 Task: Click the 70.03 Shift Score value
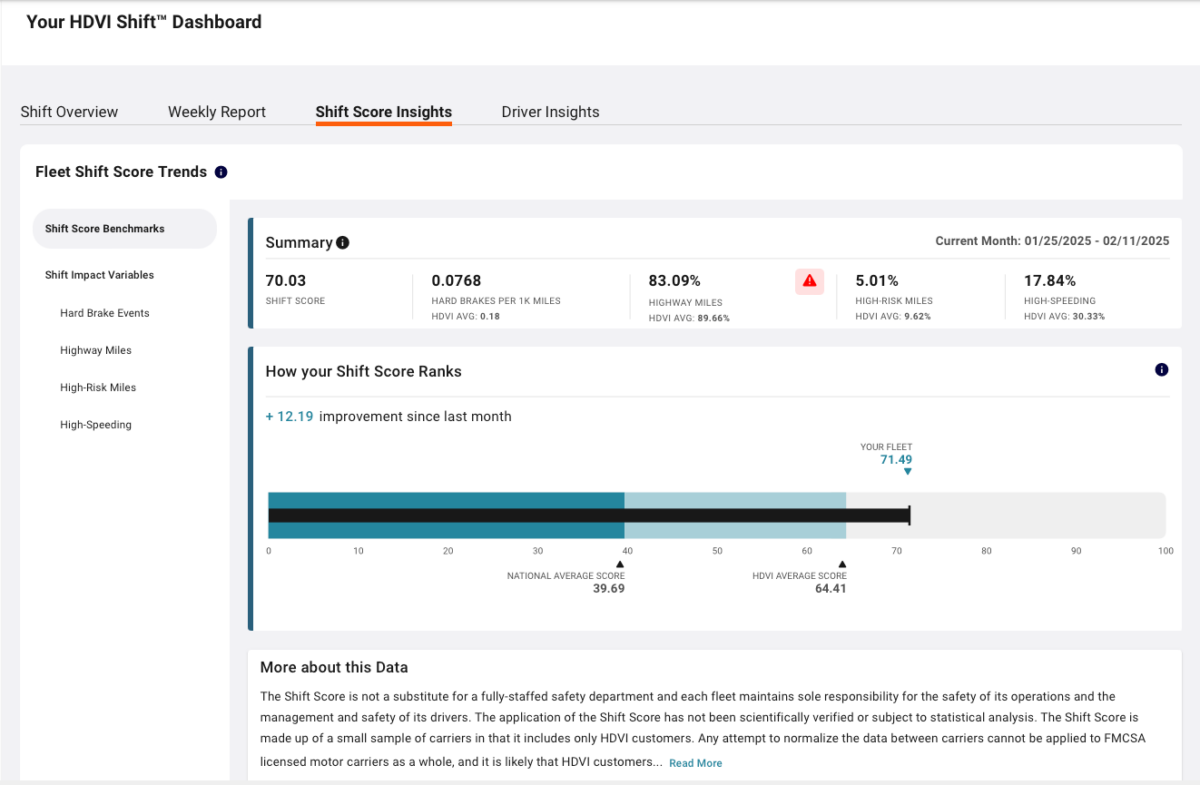[x=286, y=281]
